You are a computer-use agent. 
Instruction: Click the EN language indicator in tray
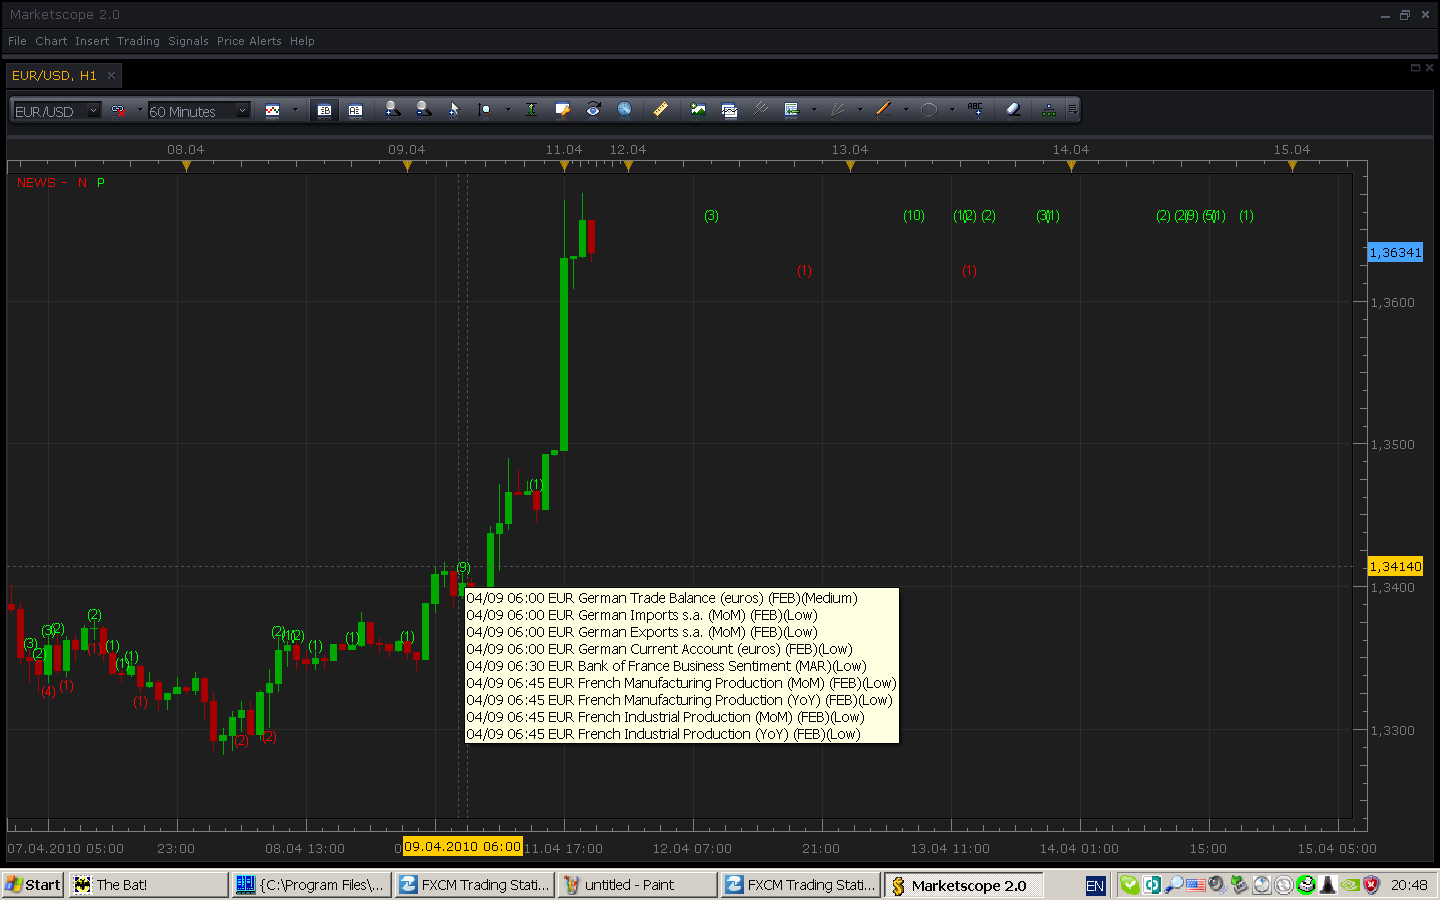click(1095, 885)
